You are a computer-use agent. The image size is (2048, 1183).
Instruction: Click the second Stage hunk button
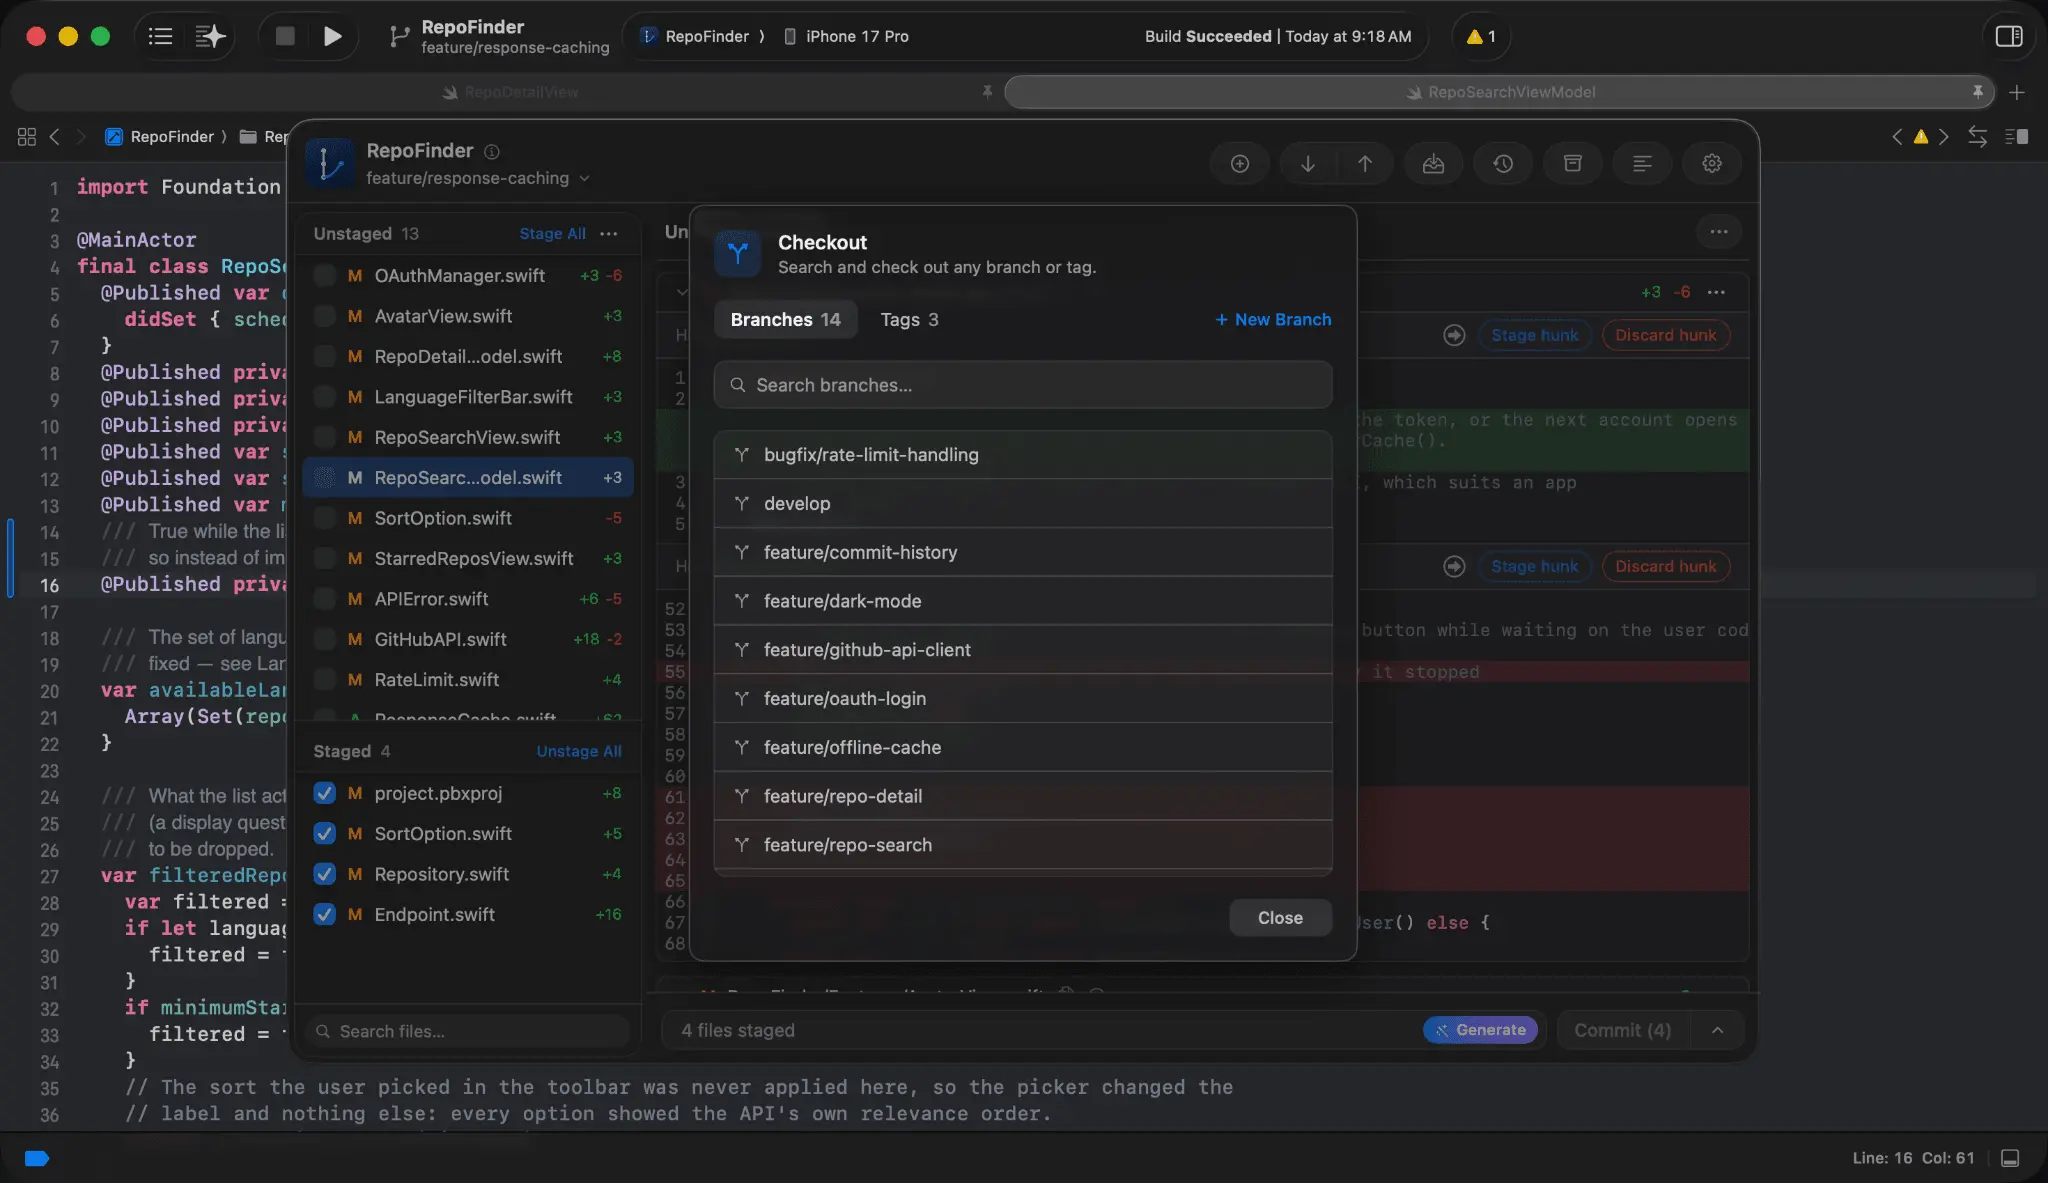click(x=1534, y=566)
